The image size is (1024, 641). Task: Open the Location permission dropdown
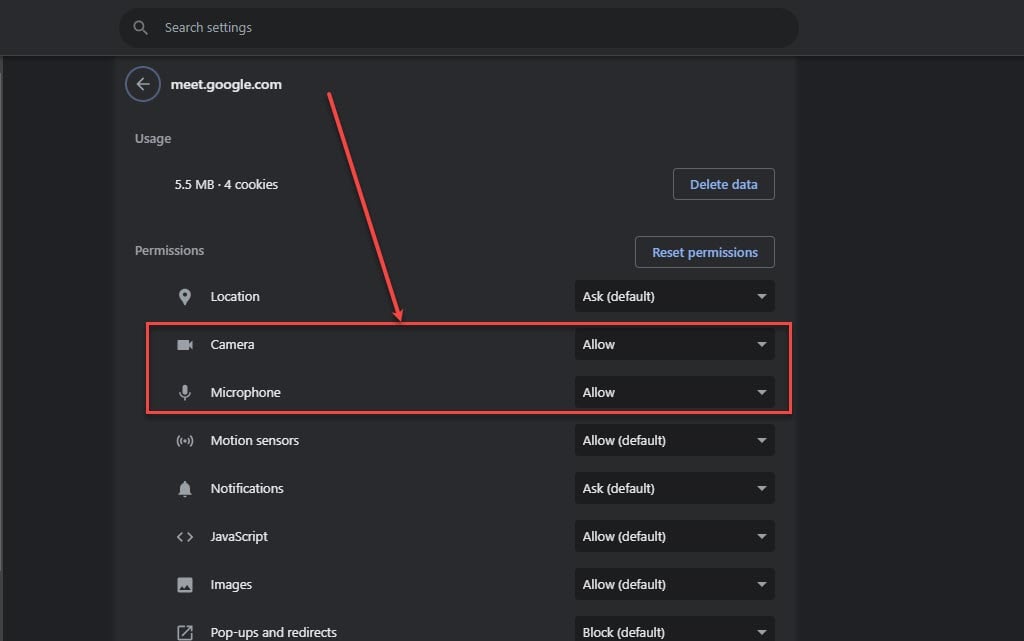tap(674, 296)
